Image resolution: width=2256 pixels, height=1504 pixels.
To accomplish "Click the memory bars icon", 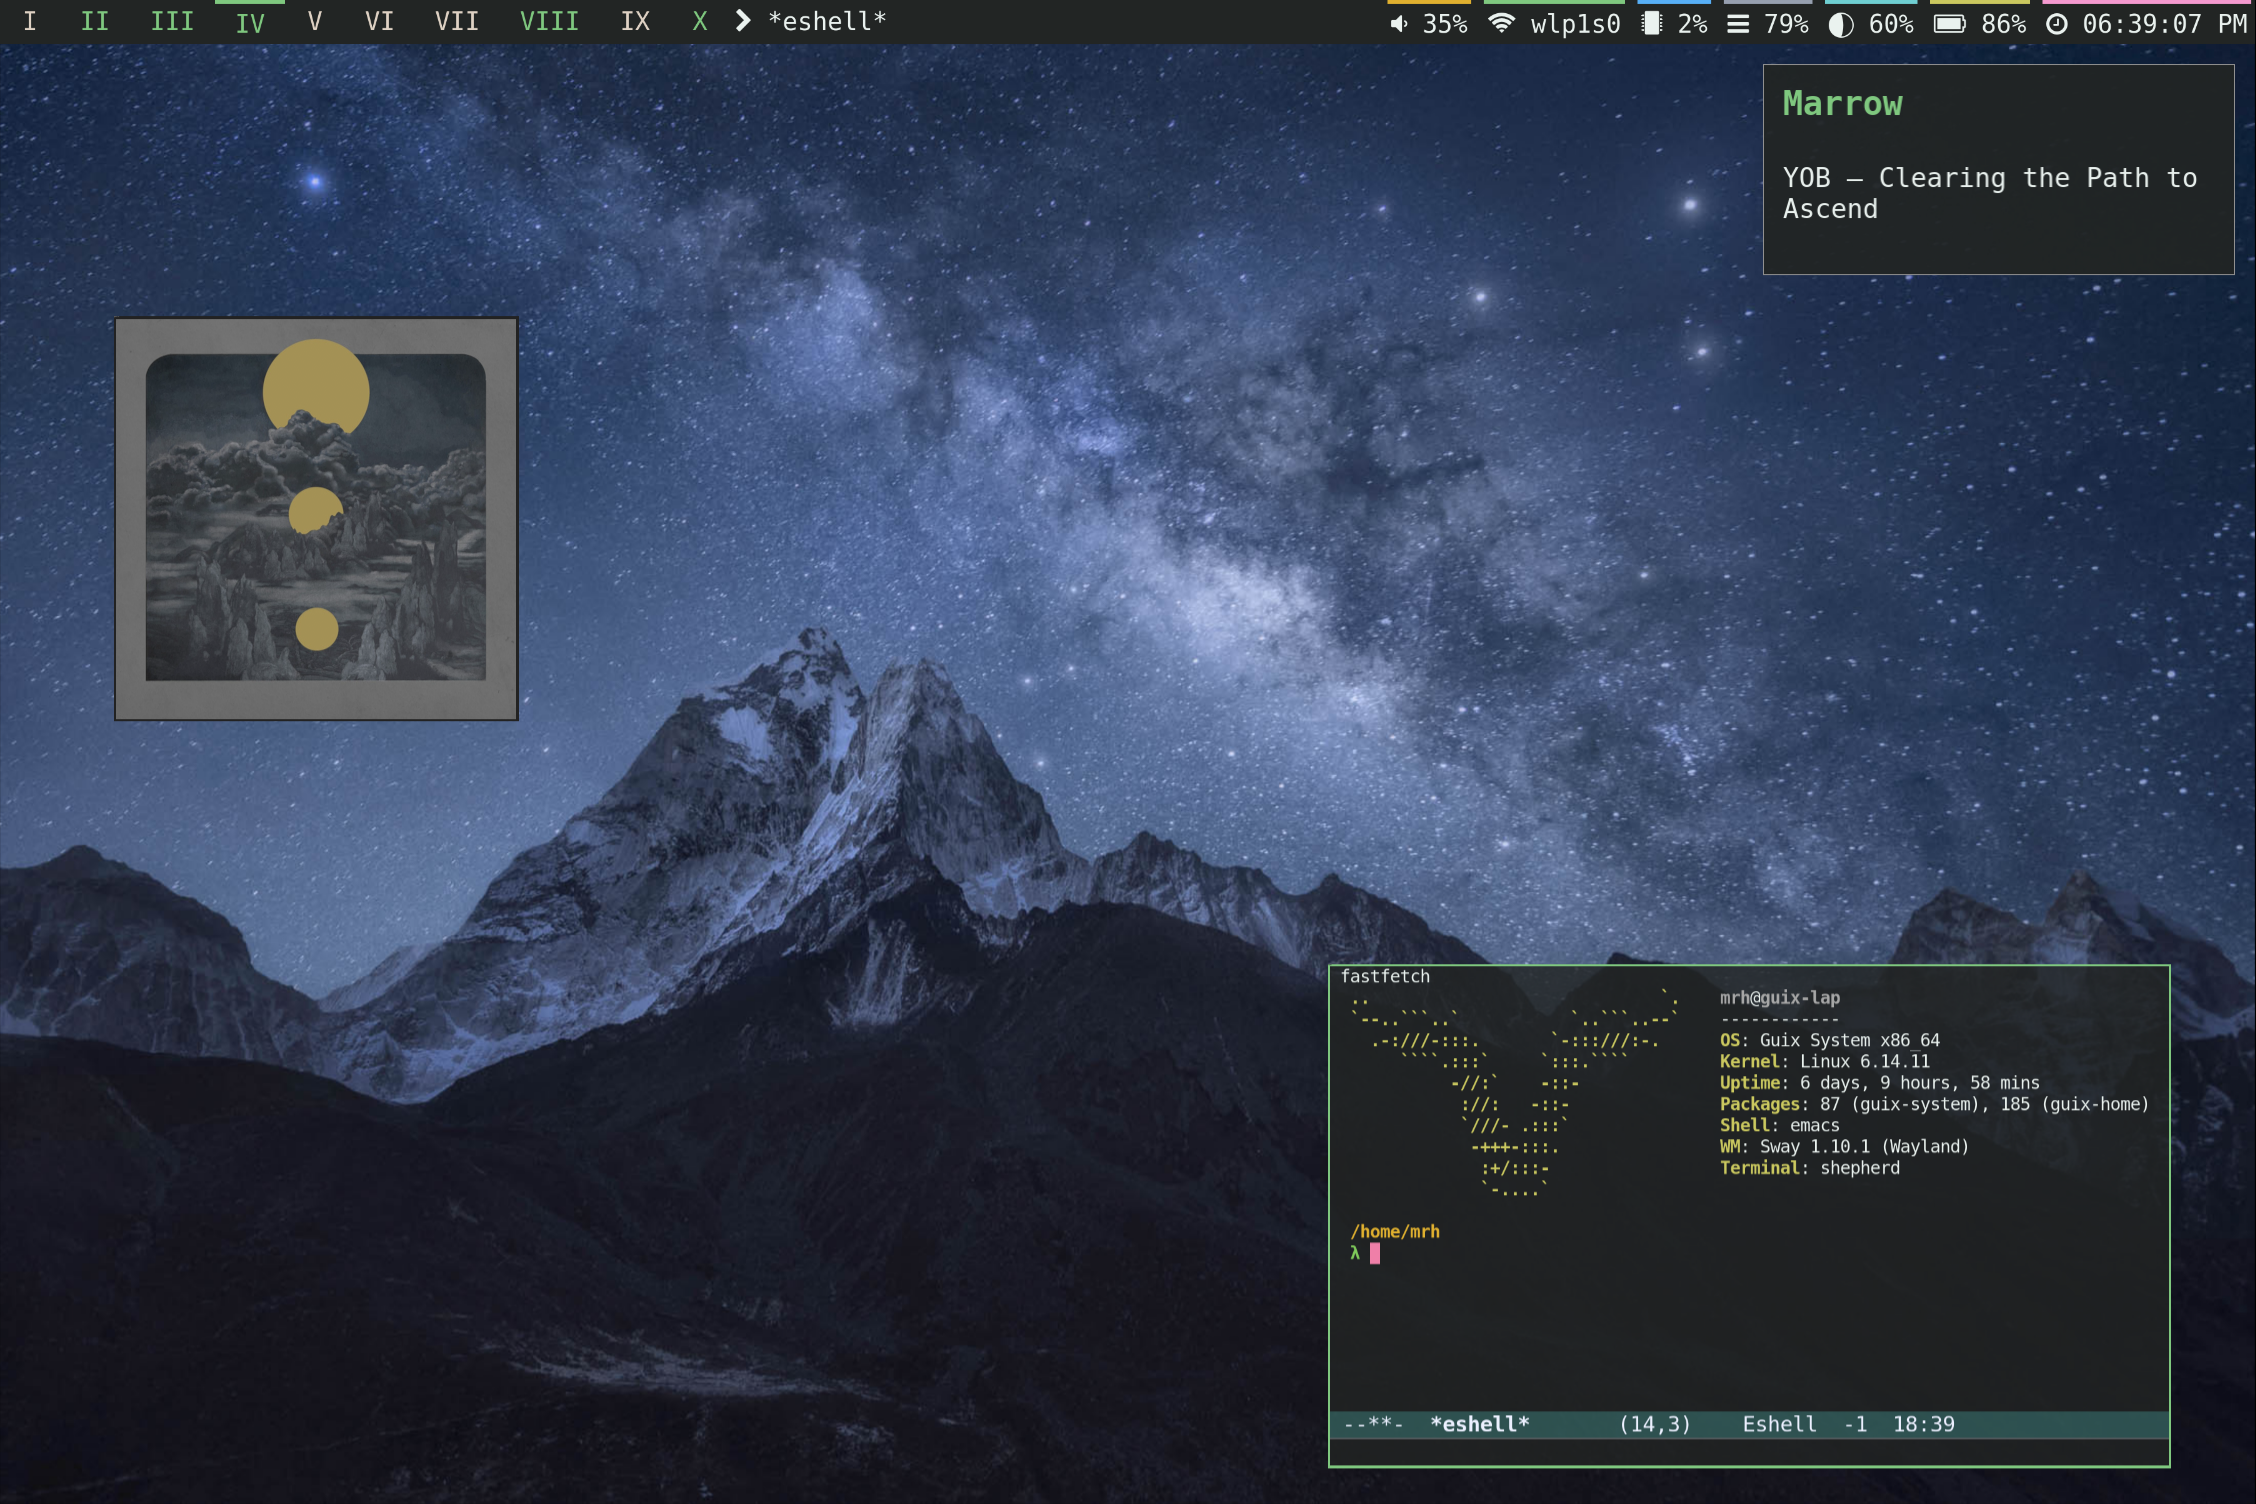I will (x=1738, y=24).
